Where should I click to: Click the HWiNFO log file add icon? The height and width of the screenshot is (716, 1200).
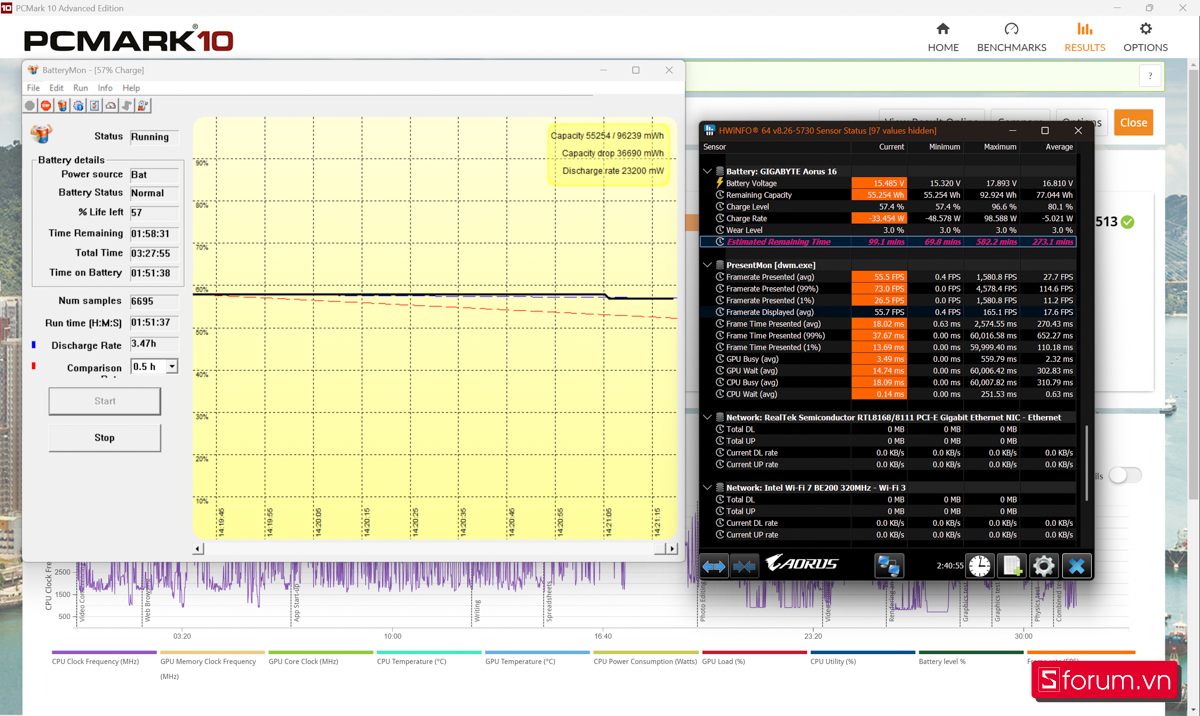coord(1012,566)
